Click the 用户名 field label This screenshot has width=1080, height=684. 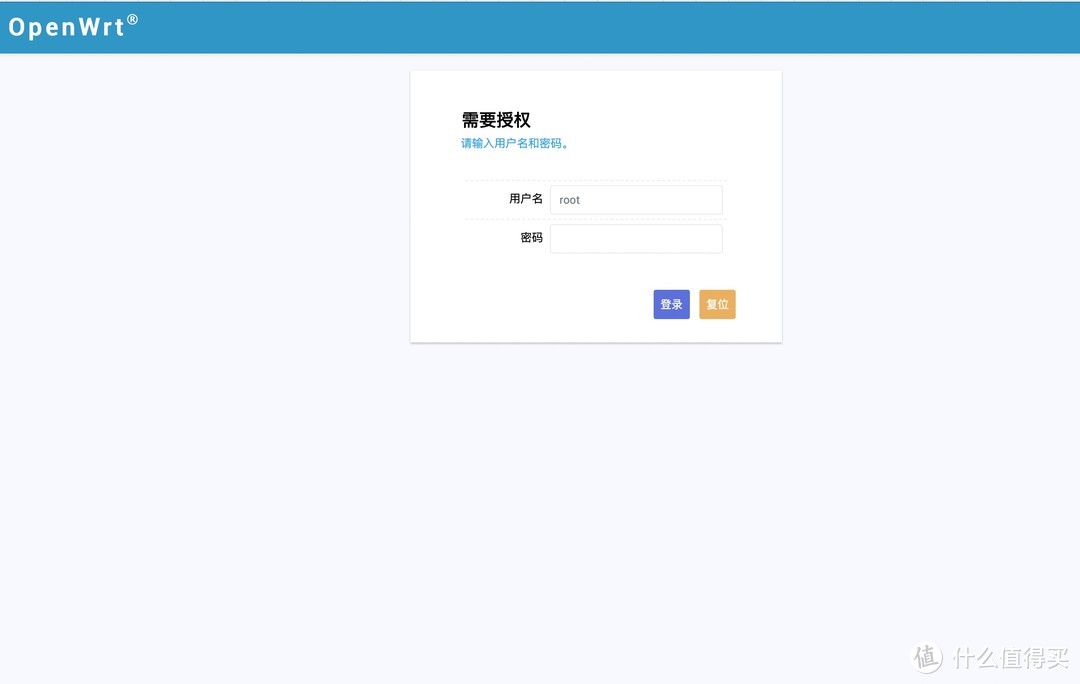tap(527, 199)
